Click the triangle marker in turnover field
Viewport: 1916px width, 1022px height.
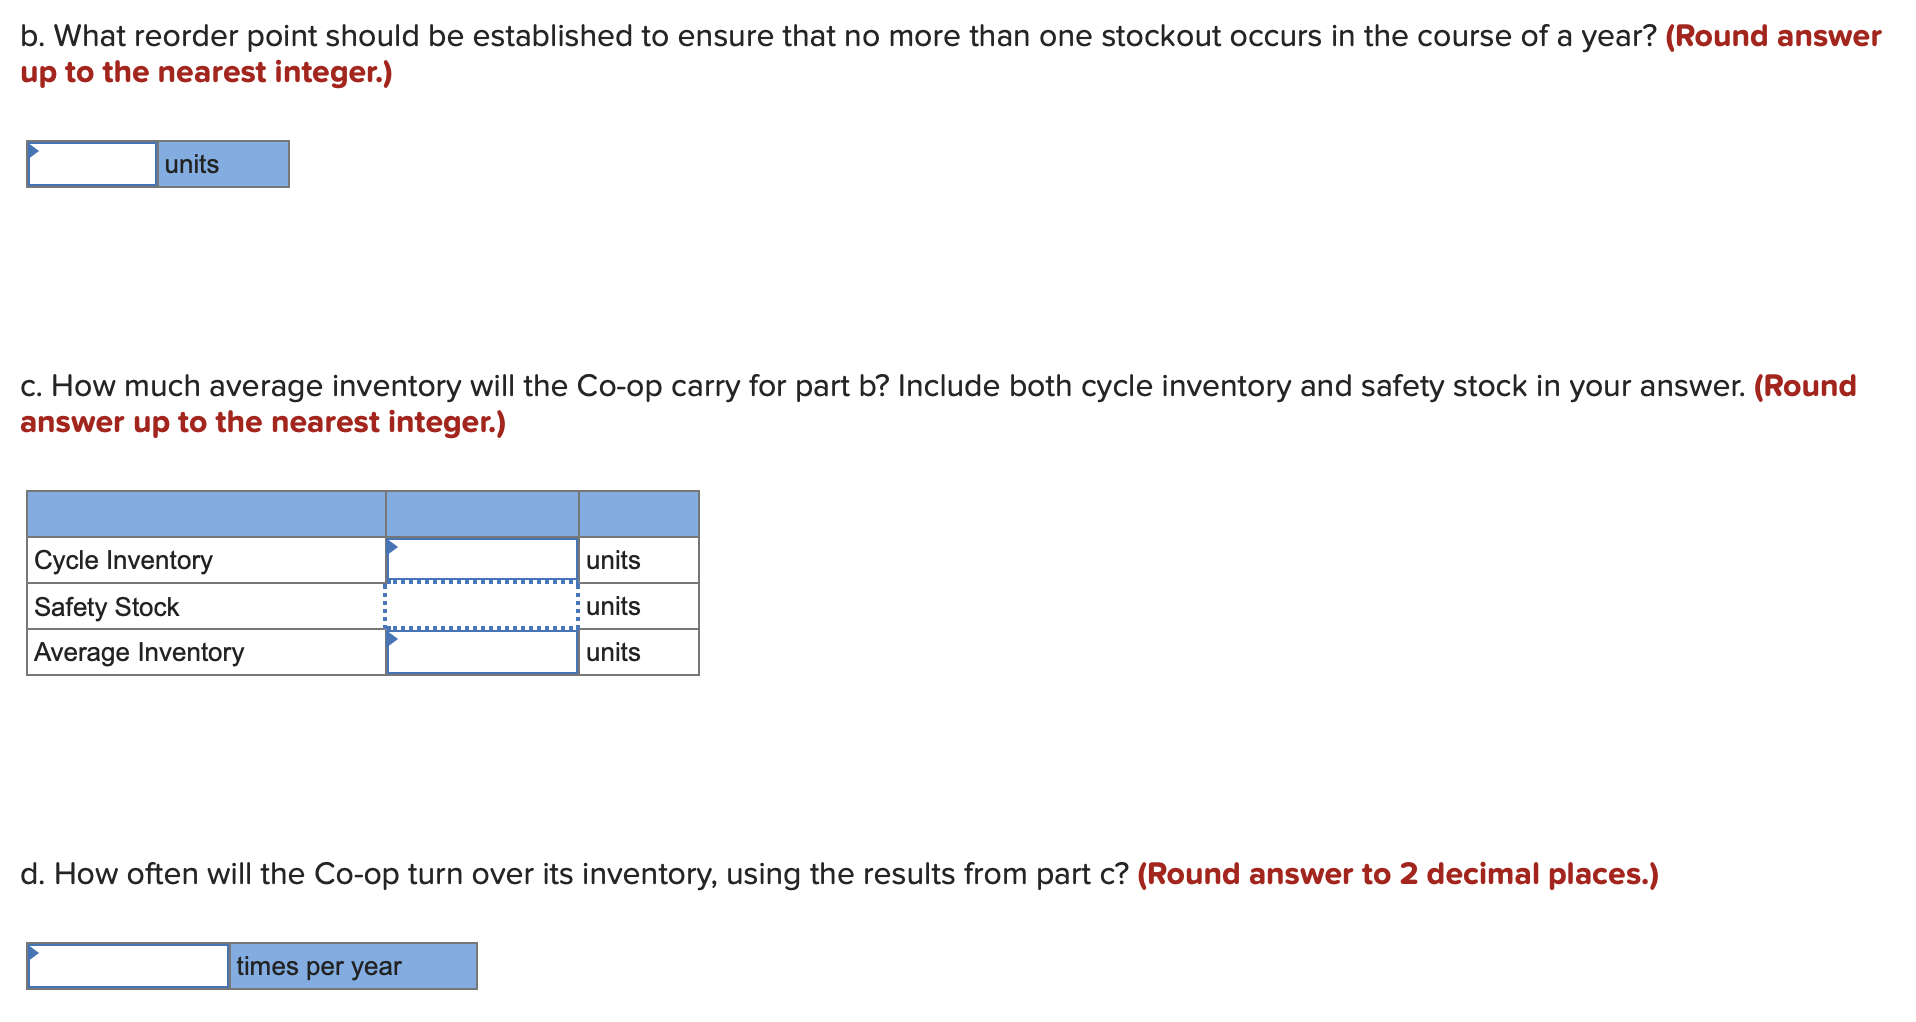pyautogui.click(x=33, y=953)
